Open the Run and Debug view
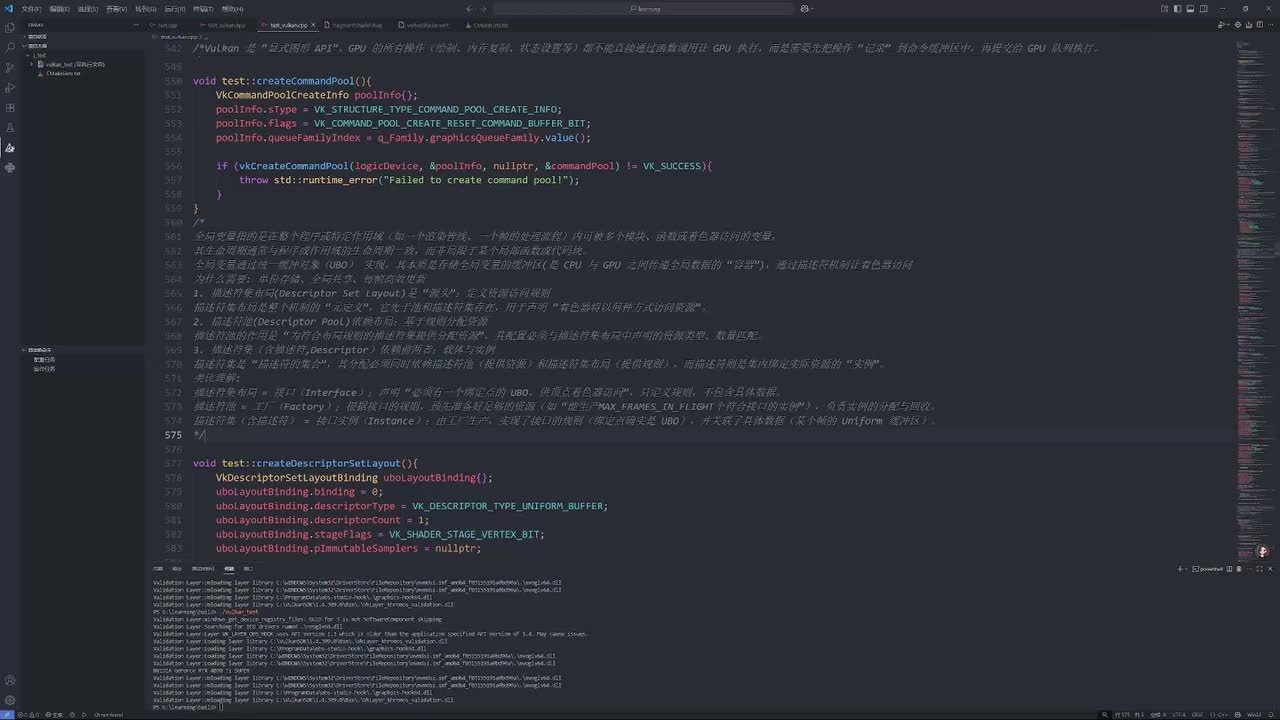This screenshot has height=720, width=1280. 10,87
